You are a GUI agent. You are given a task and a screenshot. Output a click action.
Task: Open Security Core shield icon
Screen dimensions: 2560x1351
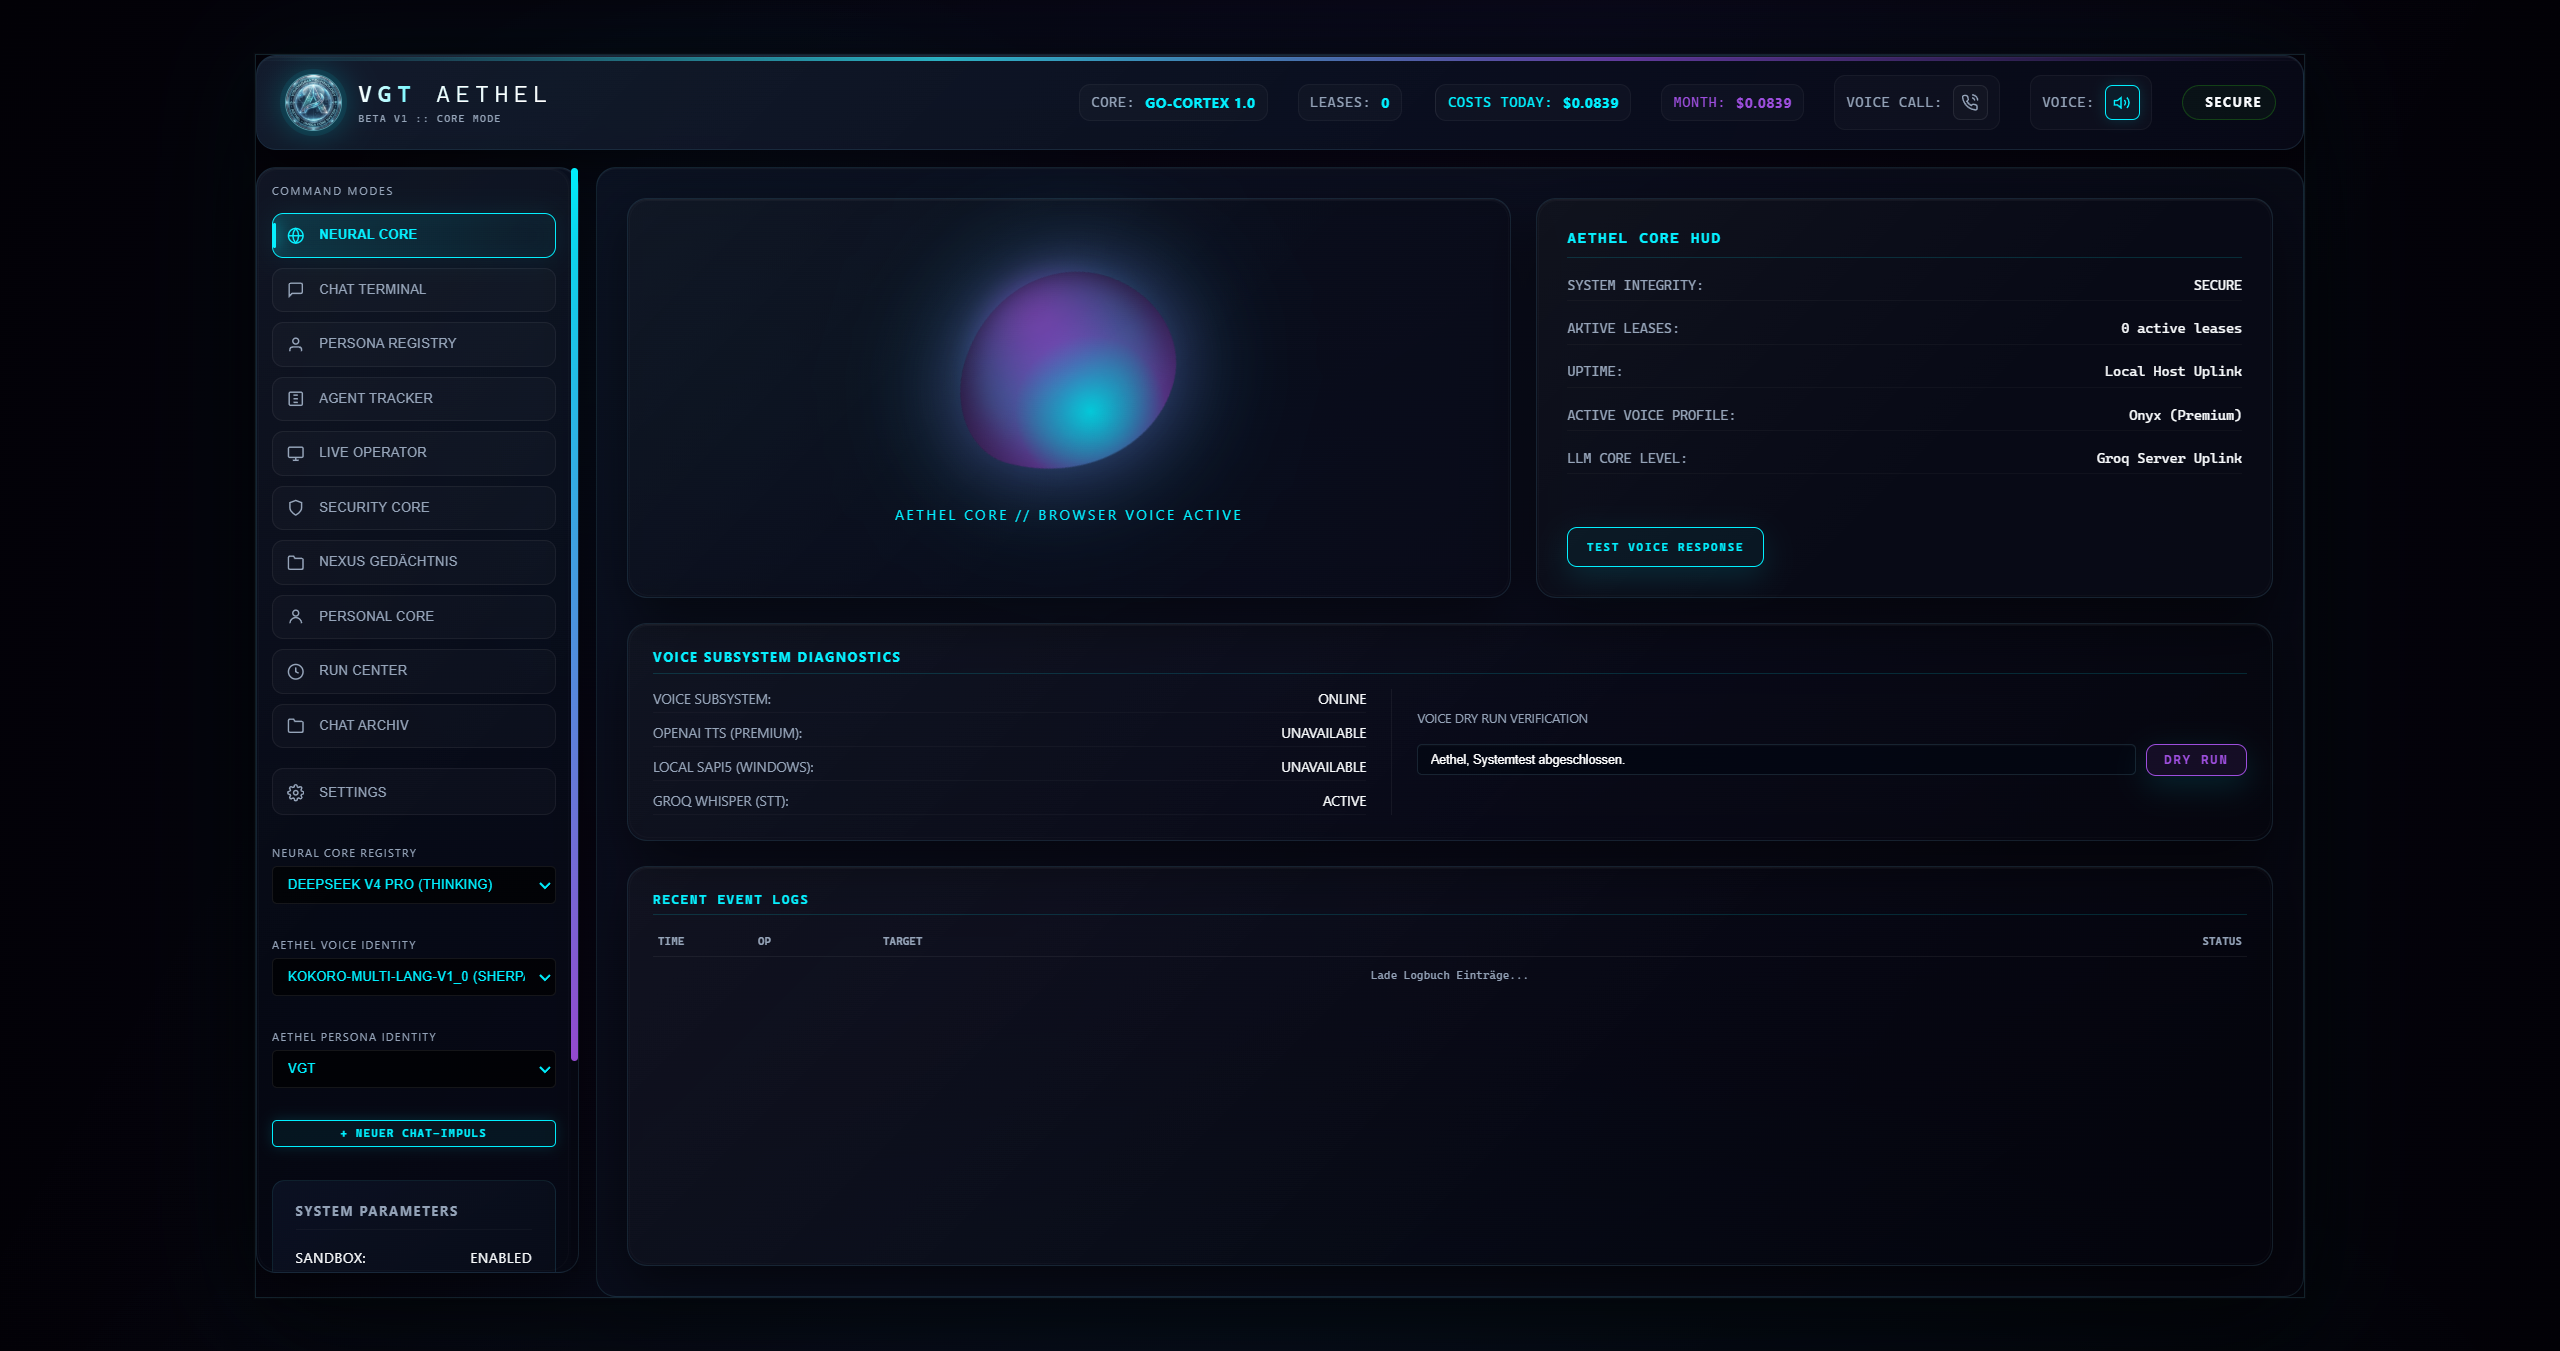click(296, 507)
